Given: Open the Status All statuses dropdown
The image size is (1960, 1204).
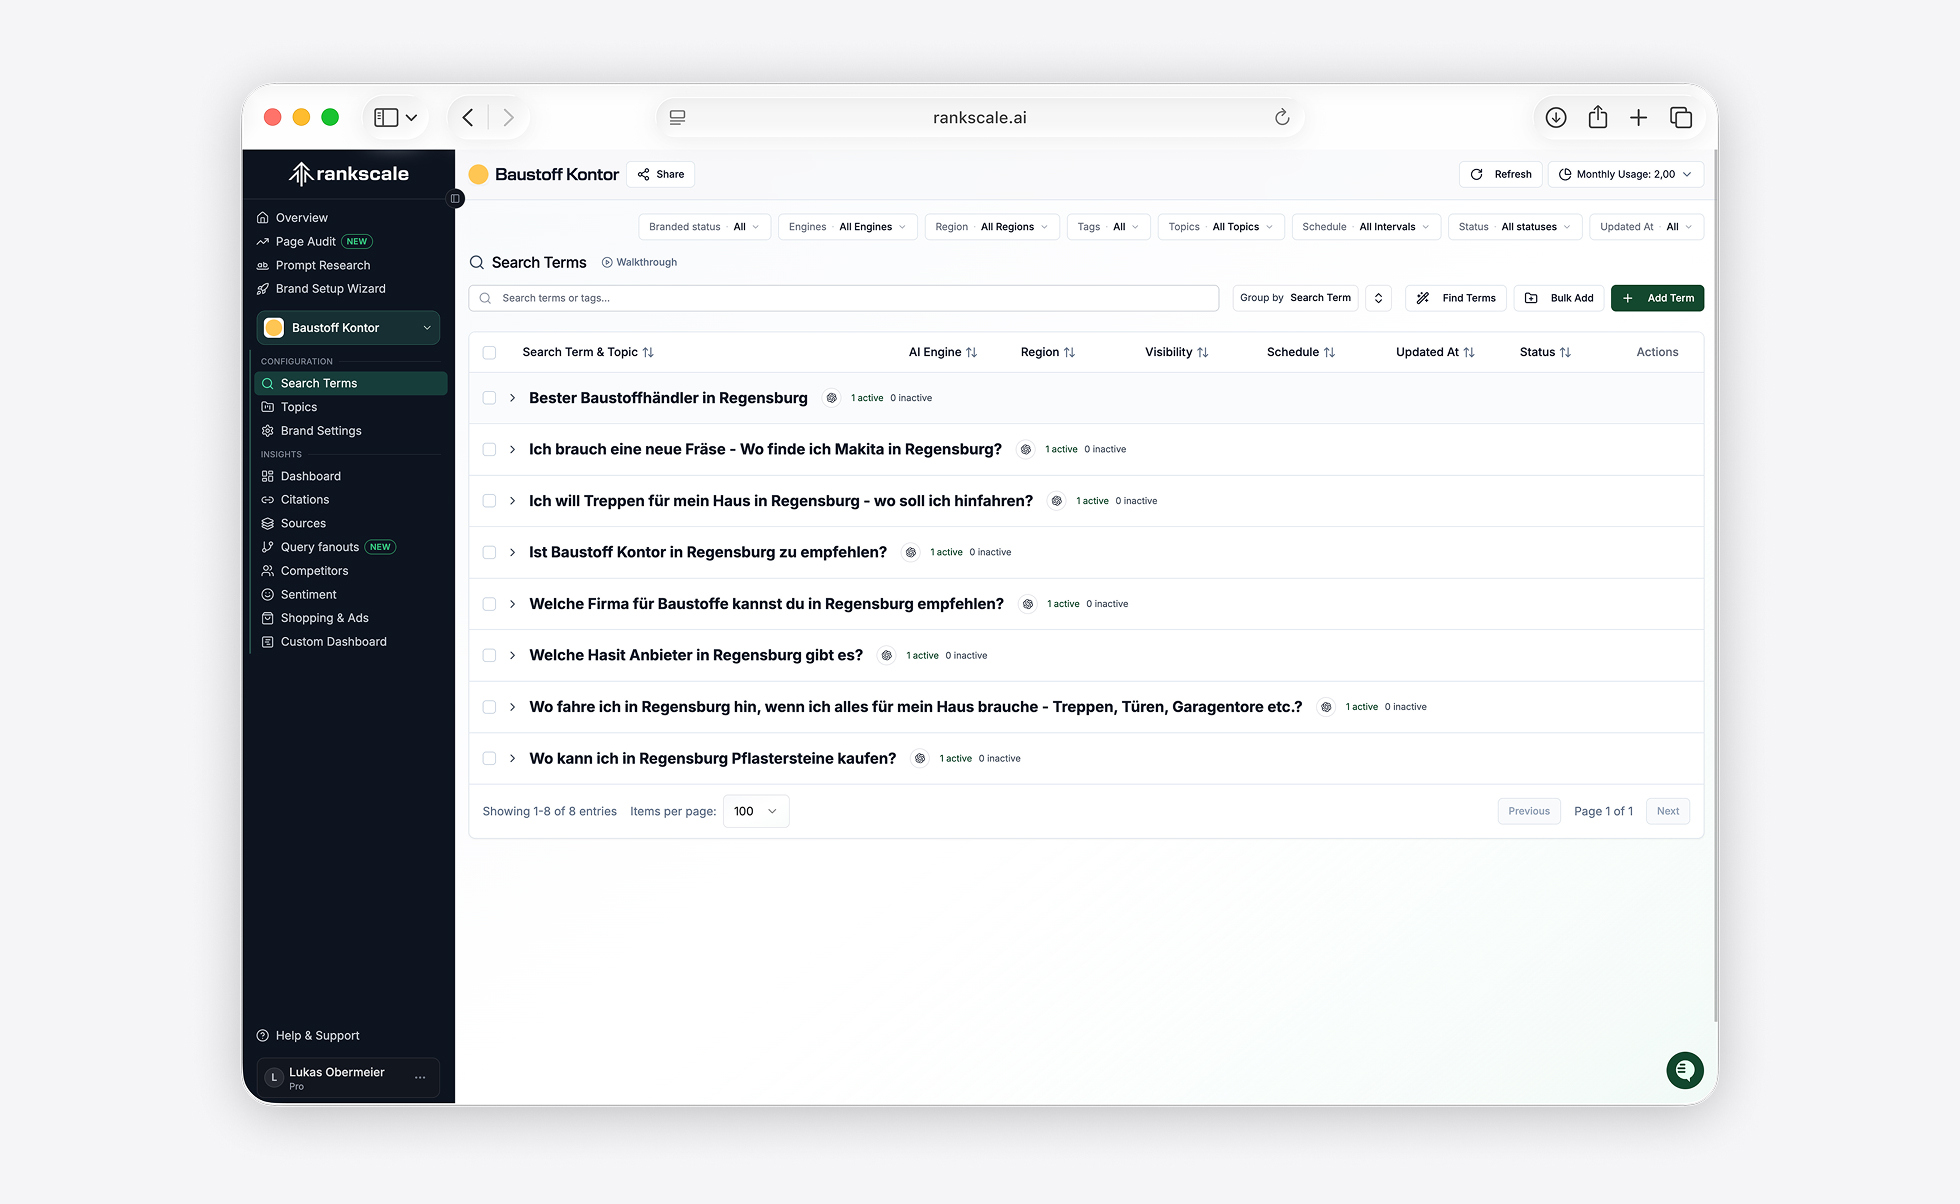Looking at the screenshot, I should pos(1514,227).
